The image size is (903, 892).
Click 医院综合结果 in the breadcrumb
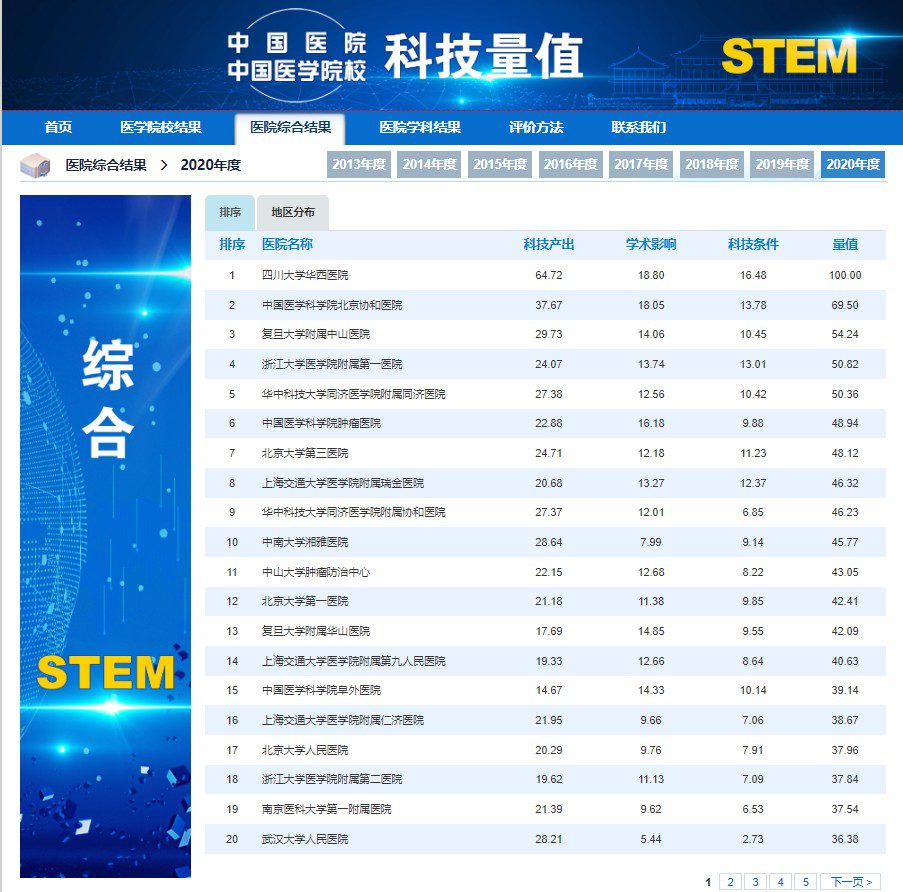click(x=106, y=165)
